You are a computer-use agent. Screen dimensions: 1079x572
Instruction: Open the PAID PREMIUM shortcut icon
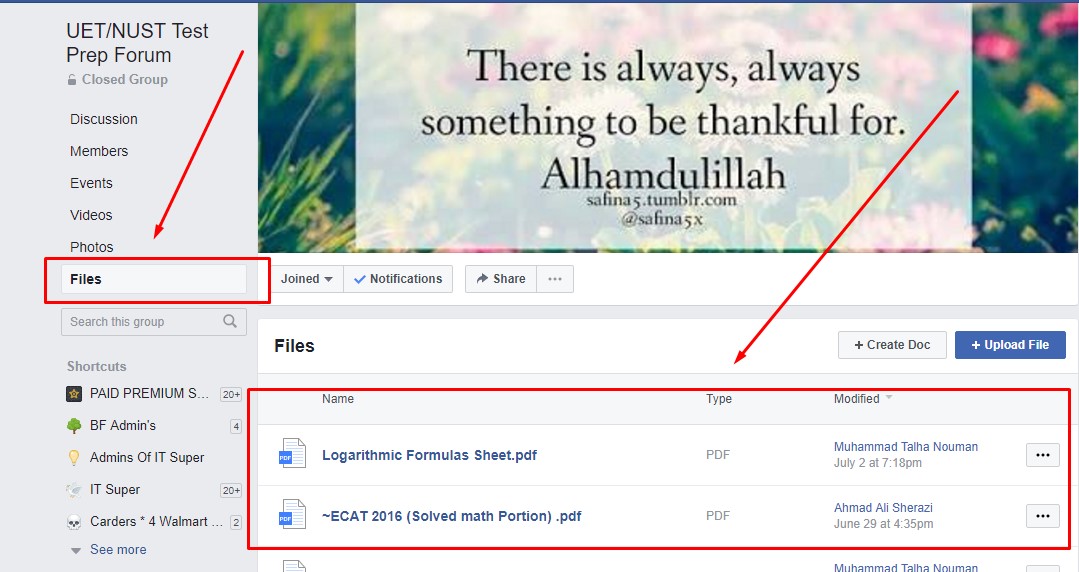point(74,394)
